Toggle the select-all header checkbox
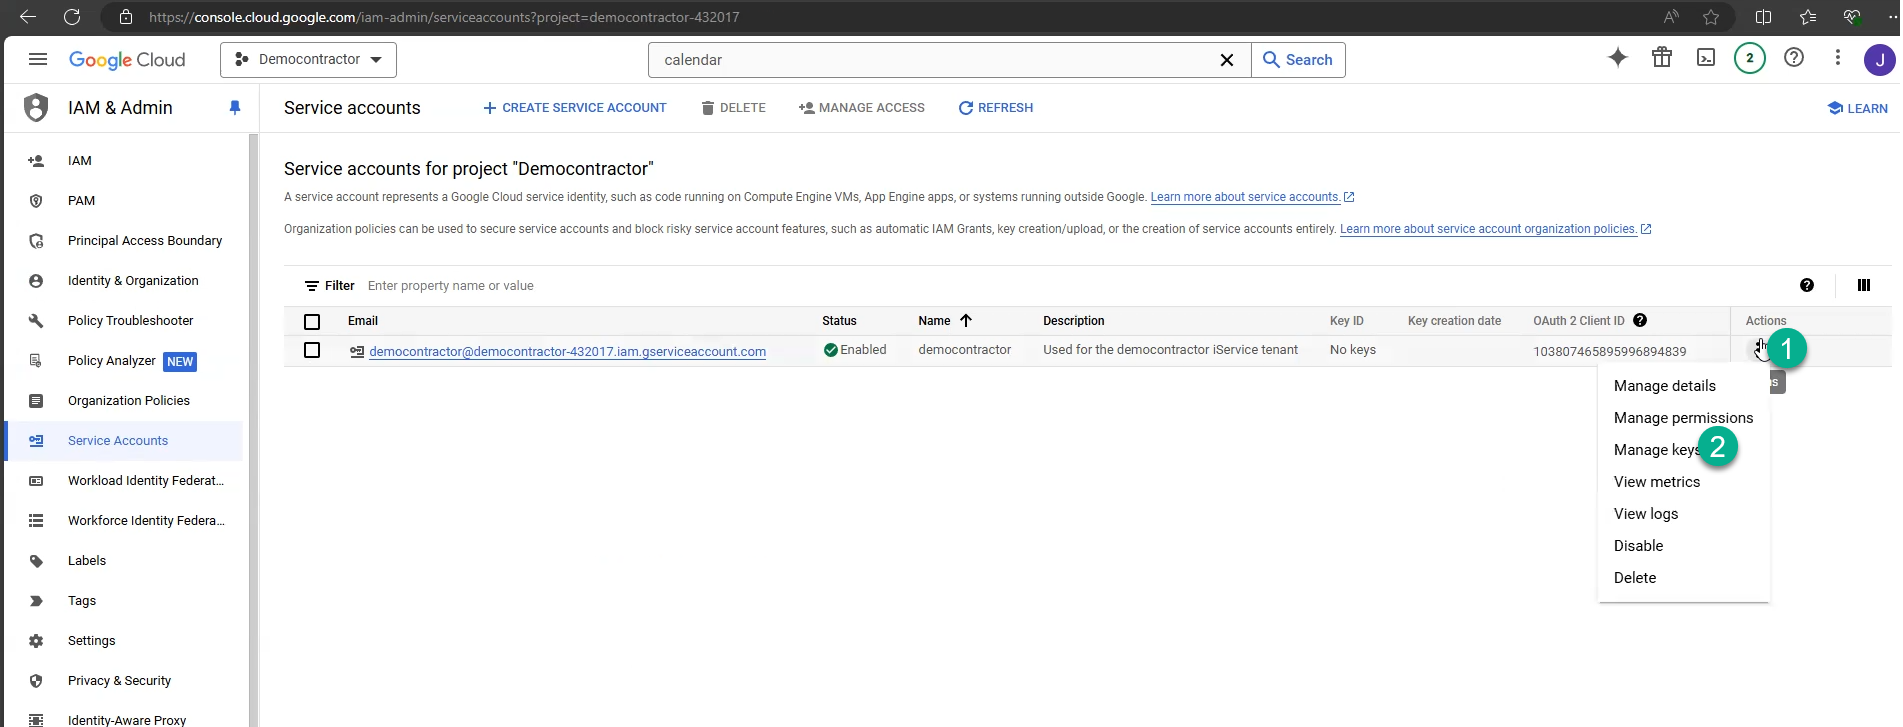Image resolution: width=1903 pixels, height=727 pixels. tap(312, 322)
